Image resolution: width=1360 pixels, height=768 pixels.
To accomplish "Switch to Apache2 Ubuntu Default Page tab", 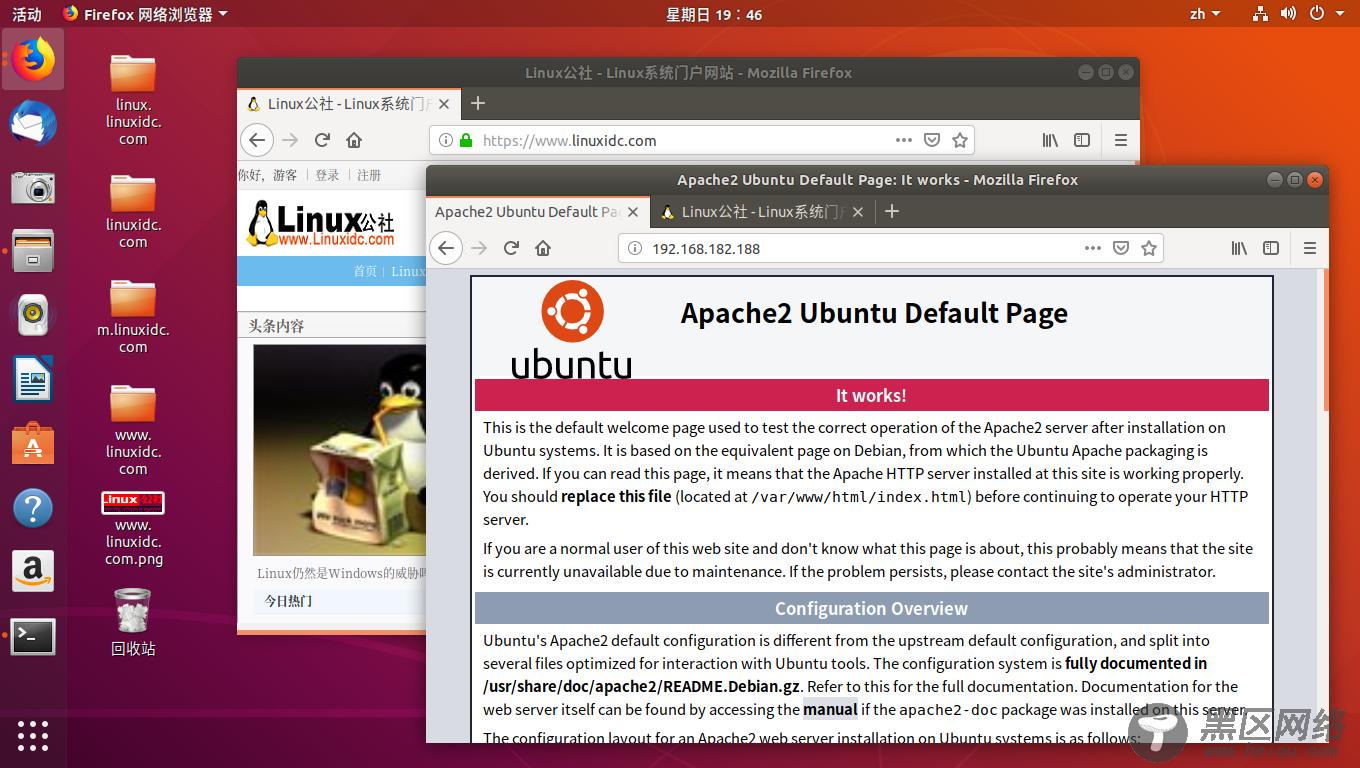I will pyautogui.click(x=538, y=211).
